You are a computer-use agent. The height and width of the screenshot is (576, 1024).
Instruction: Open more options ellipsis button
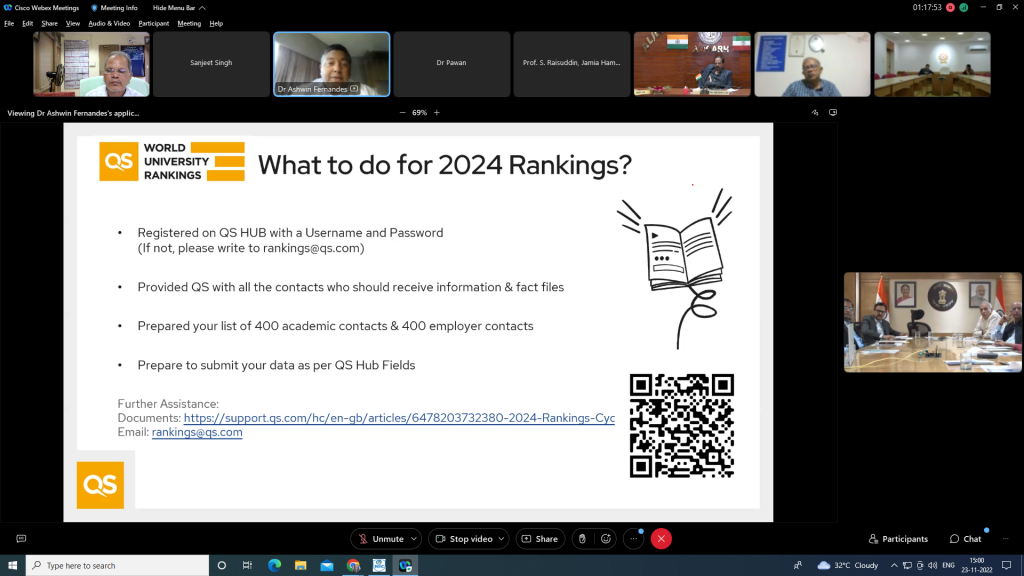tap(633, 539)
